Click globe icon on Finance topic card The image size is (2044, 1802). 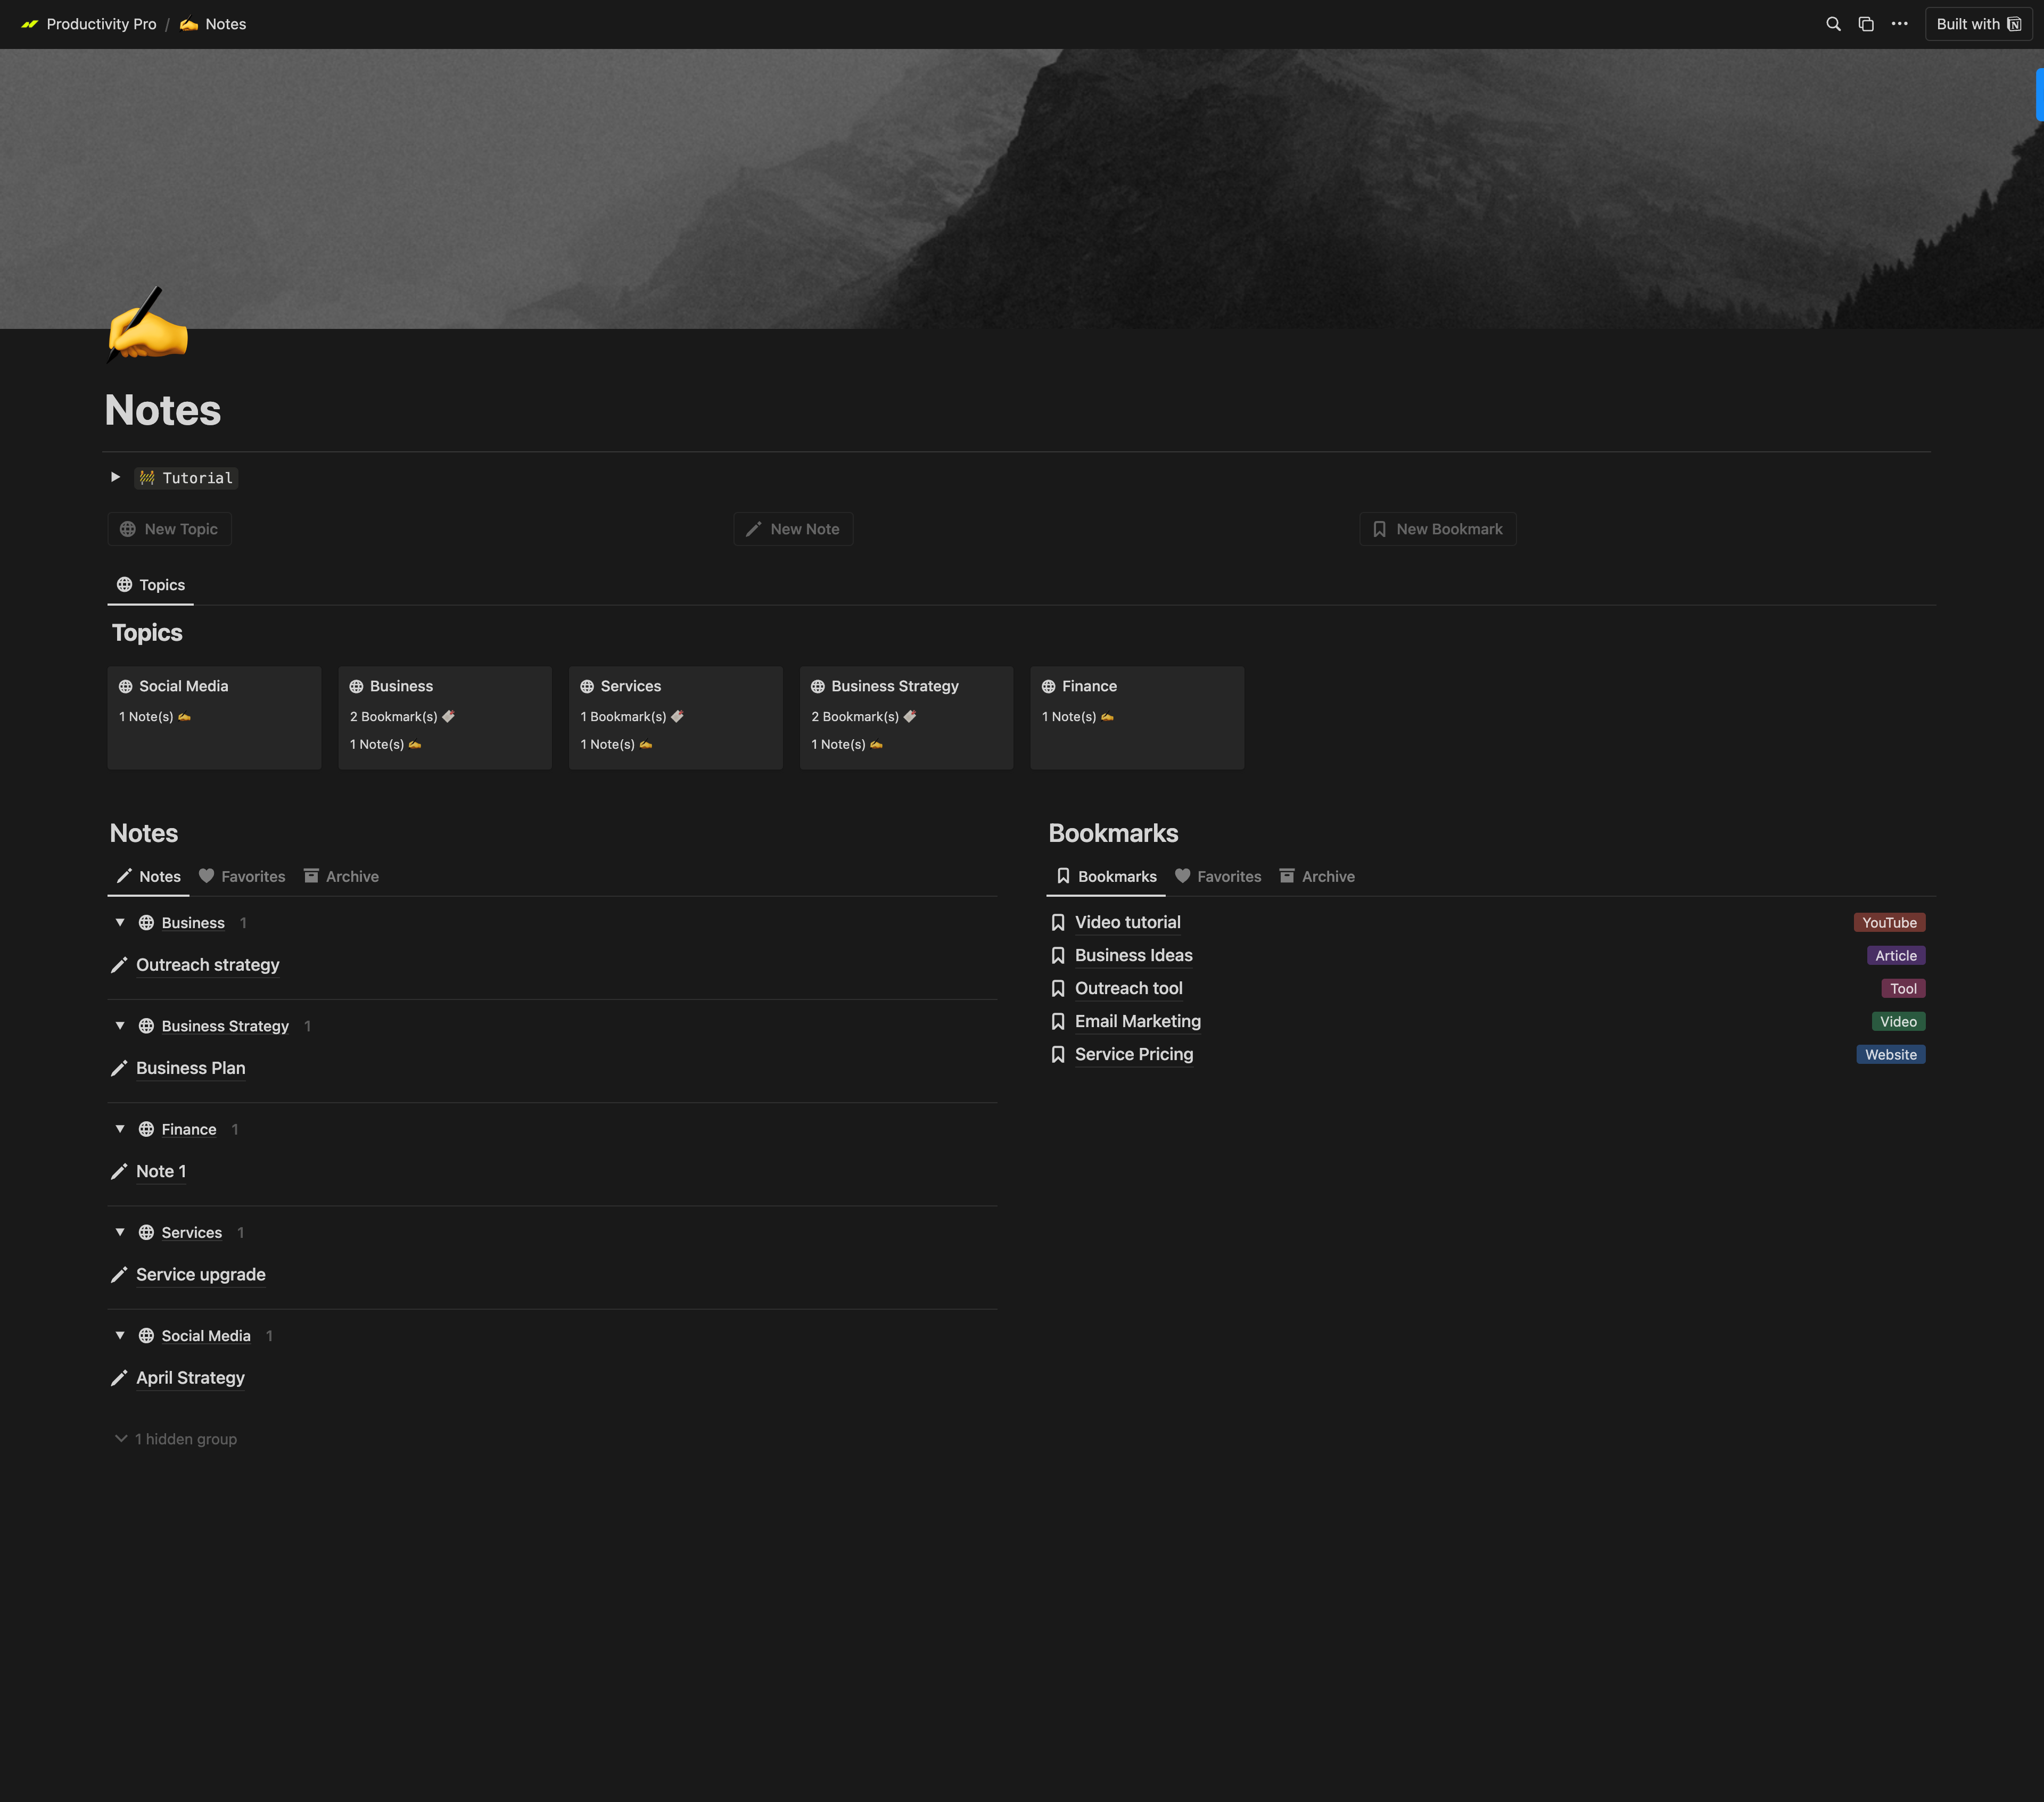tap(1048, 686)
